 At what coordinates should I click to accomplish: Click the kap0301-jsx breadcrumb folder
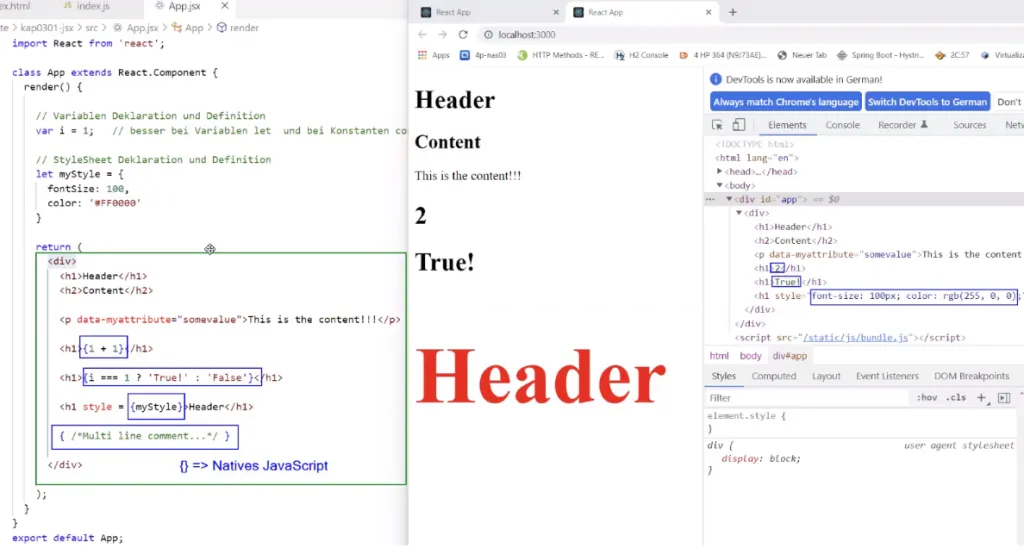pos(47,27)
